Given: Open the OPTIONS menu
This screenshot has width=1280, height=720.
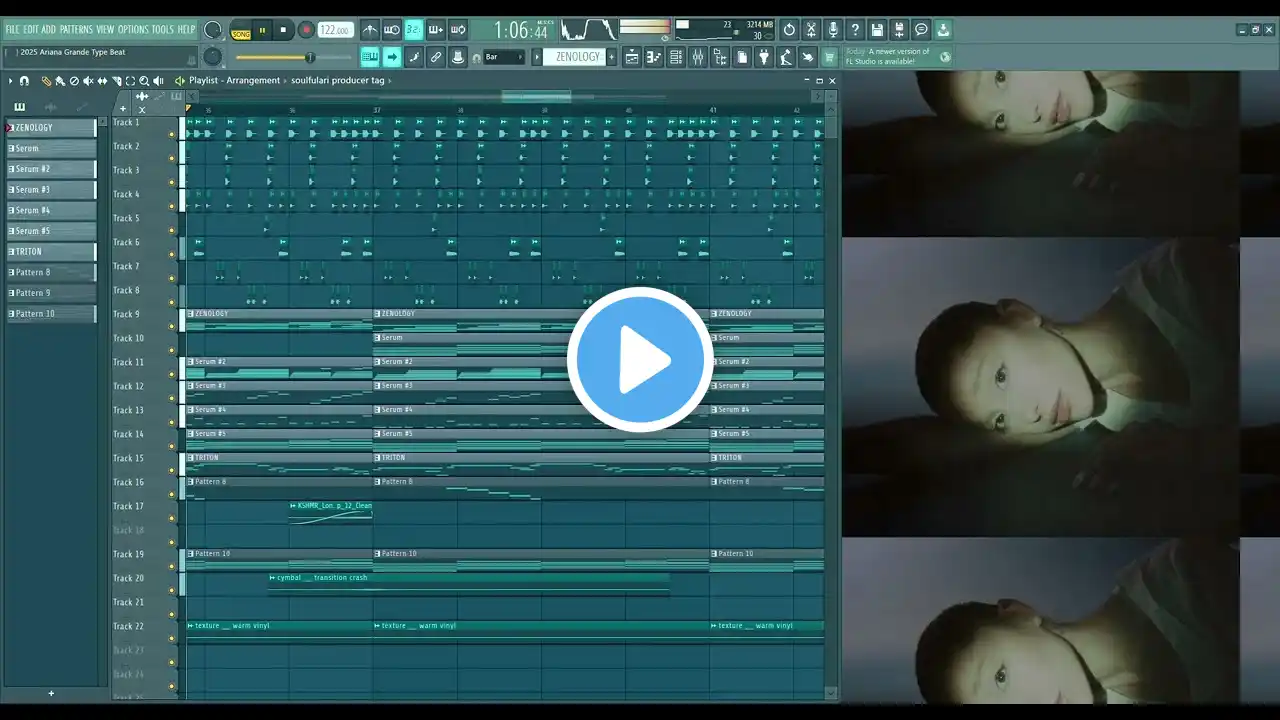Looking at the screenshot, I should coord(133,30).
